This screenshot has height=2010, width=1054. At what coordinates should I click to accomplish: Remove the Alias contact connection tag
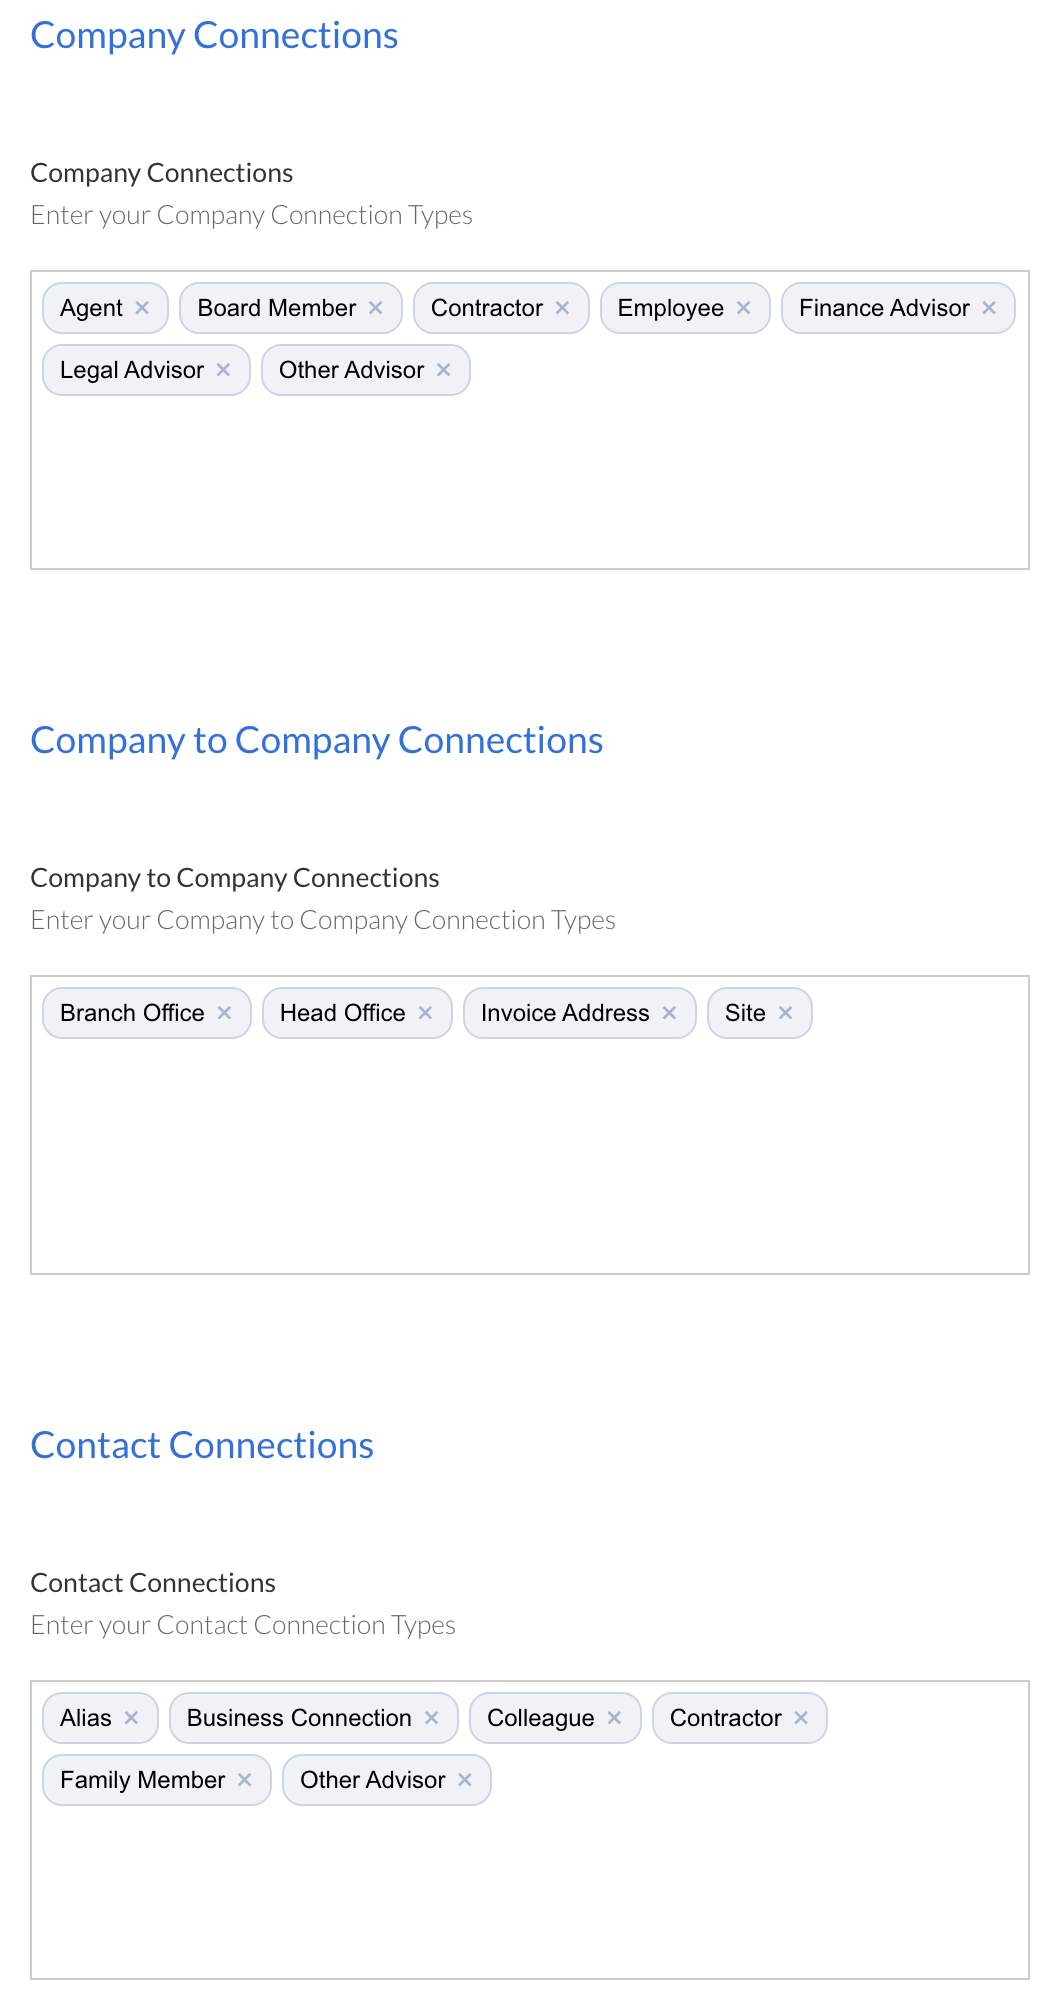131,1717
